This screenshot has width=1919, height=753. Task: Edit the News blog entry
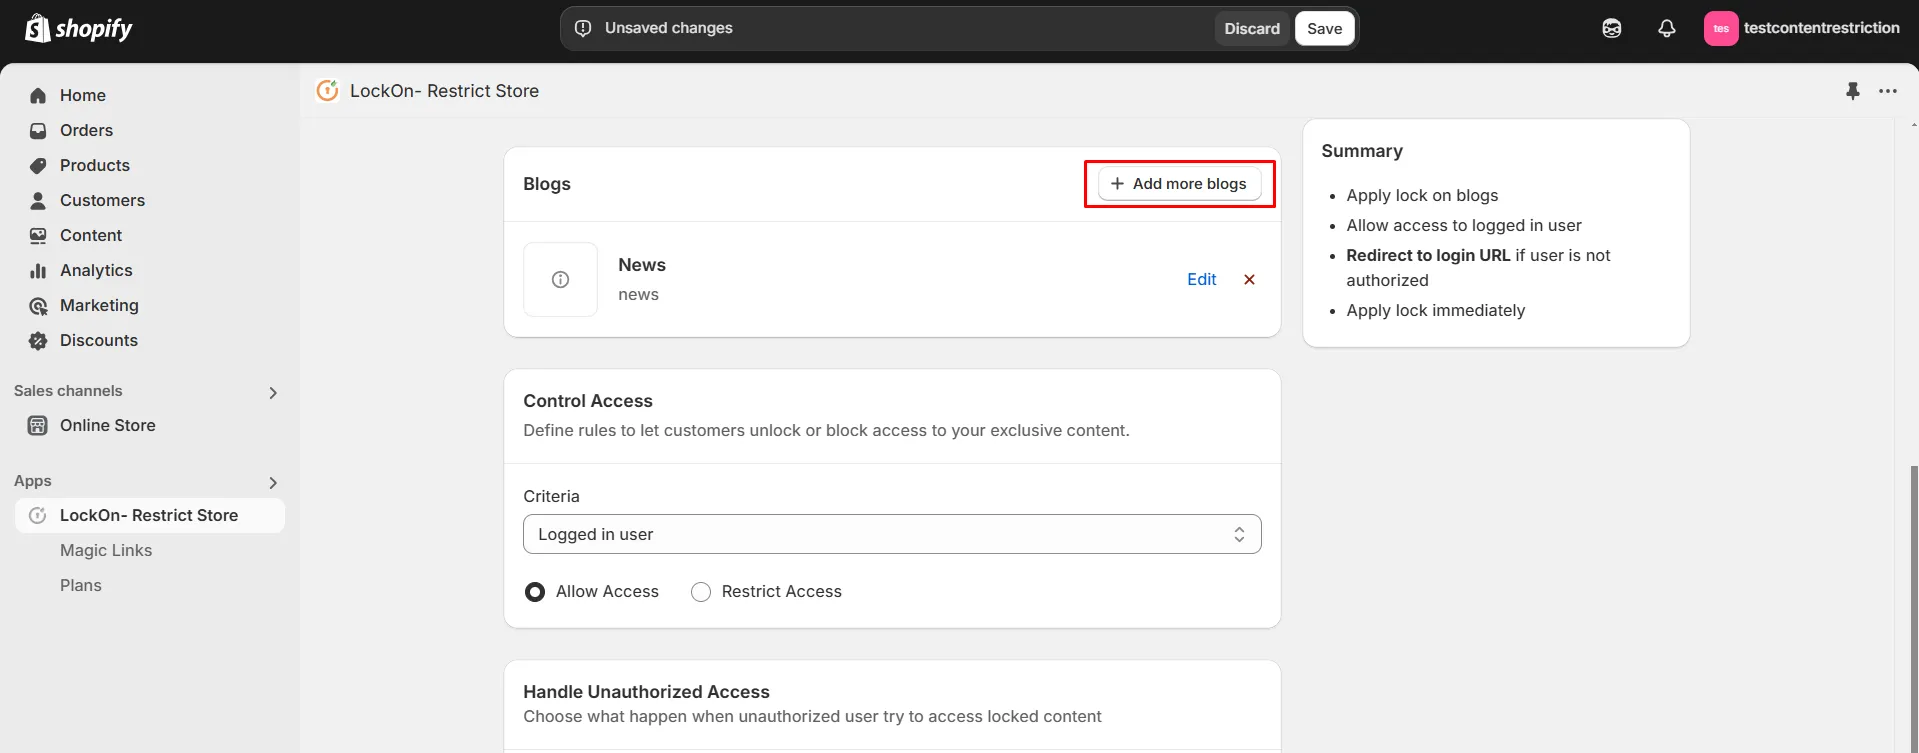click(x=1201, y=280)
